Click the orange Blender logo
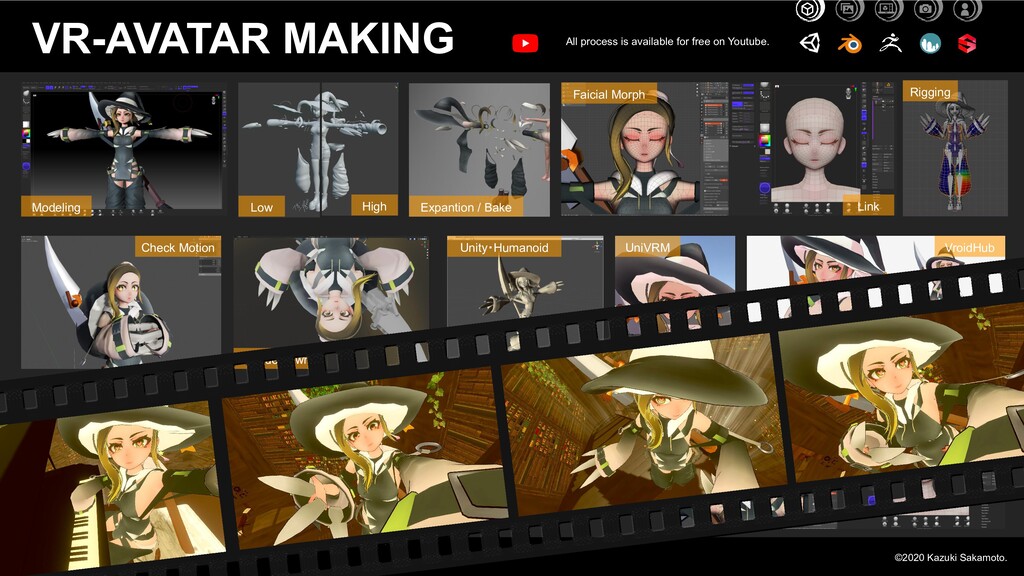The width and height of the screenshot is (1024, 576). 850,44
